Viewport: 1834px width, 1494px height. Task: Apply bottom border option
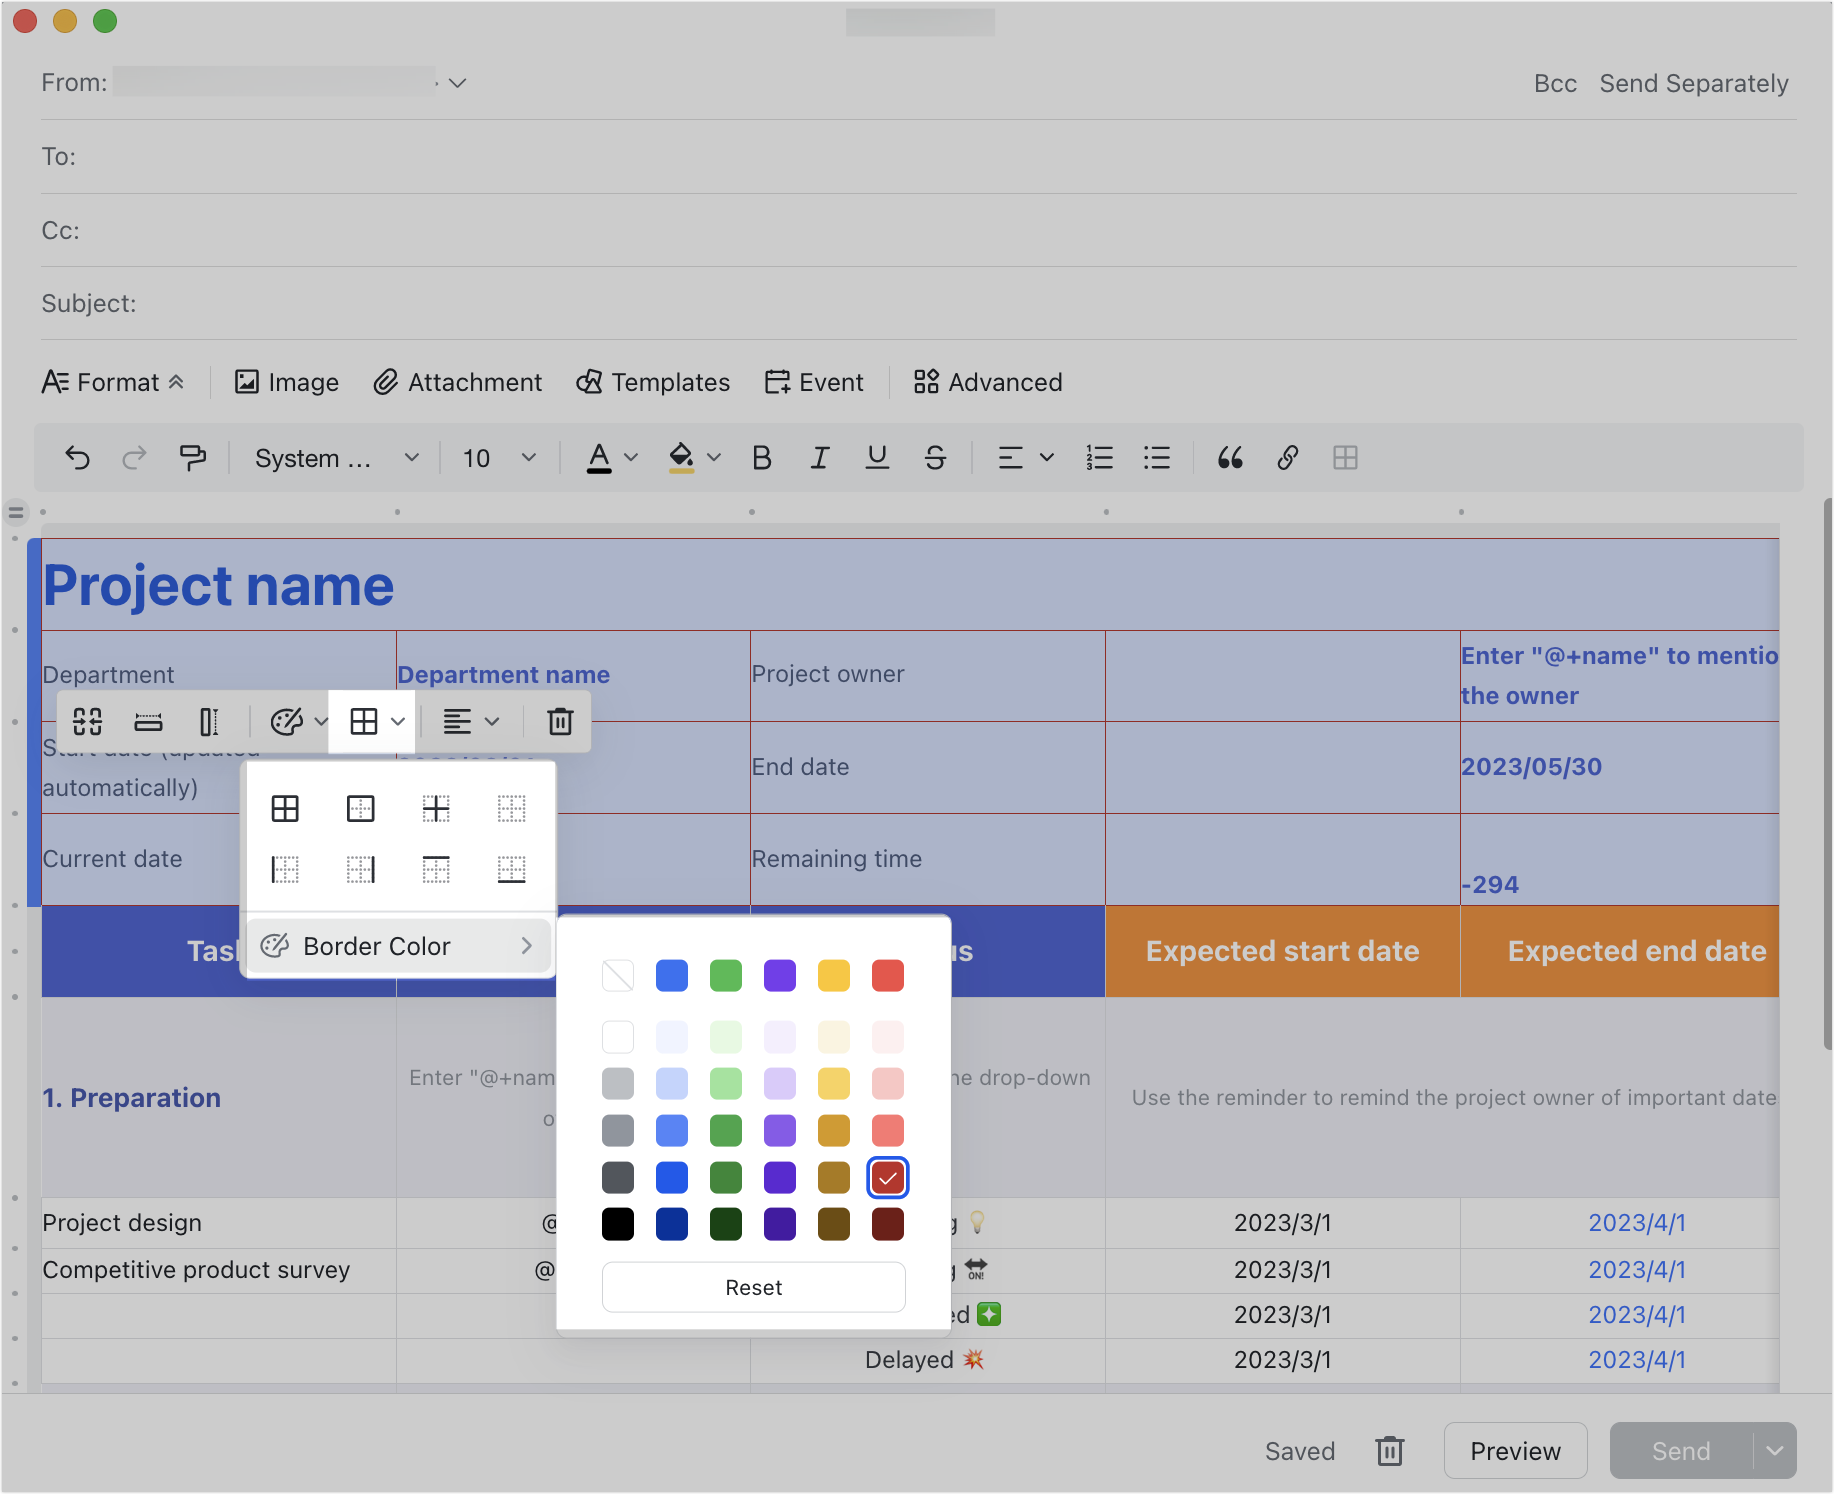tap(511, 869)
